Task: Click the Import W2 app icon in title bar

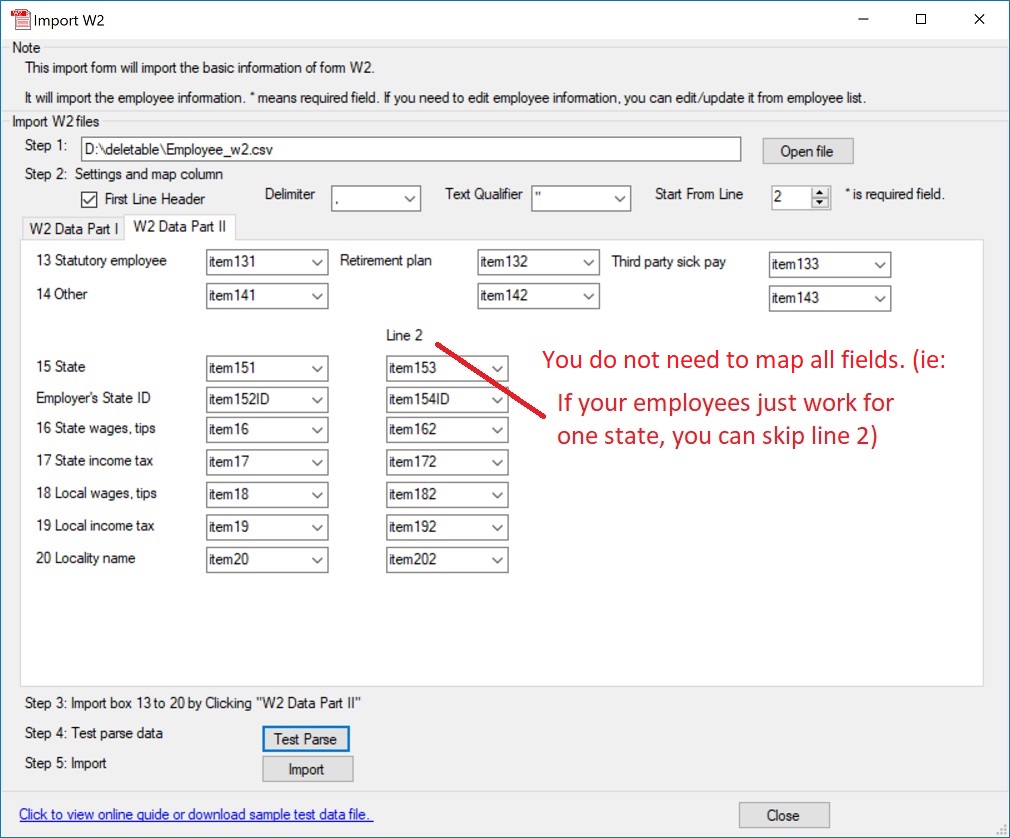Action: [20, 19]
